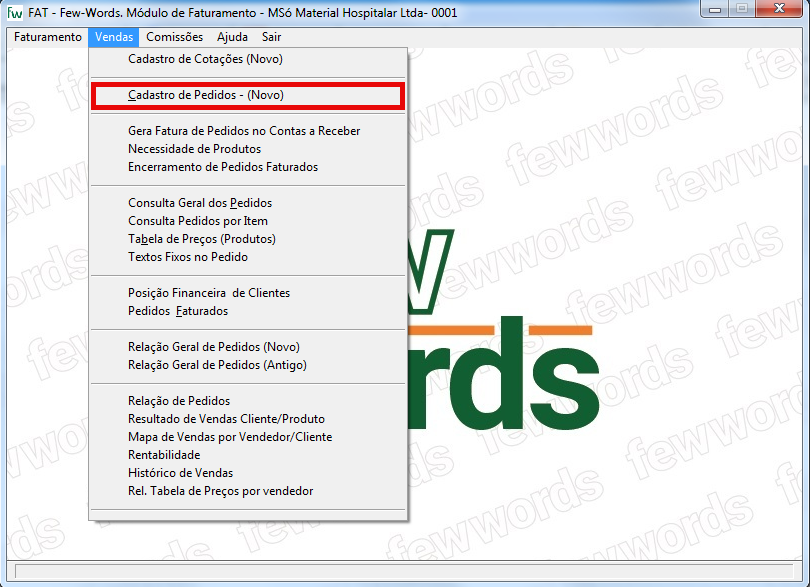Select Gera Fatura de Pedidos no Contas a Receber
The width and height of the screenshot is (810, 587).
point(248,131)
